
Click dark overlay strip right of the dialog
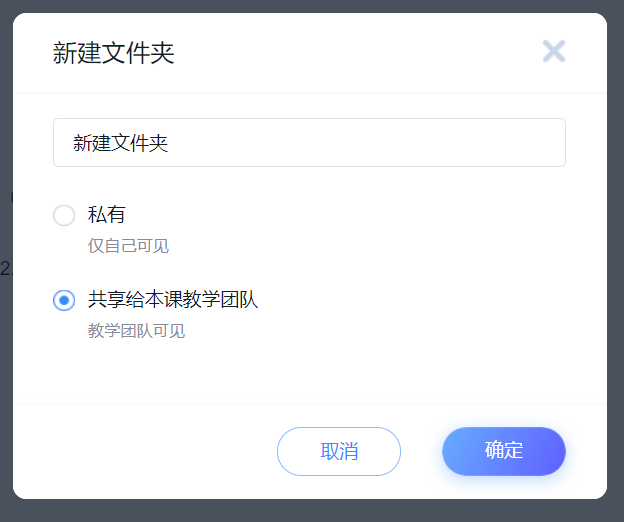tap(615, 260)
